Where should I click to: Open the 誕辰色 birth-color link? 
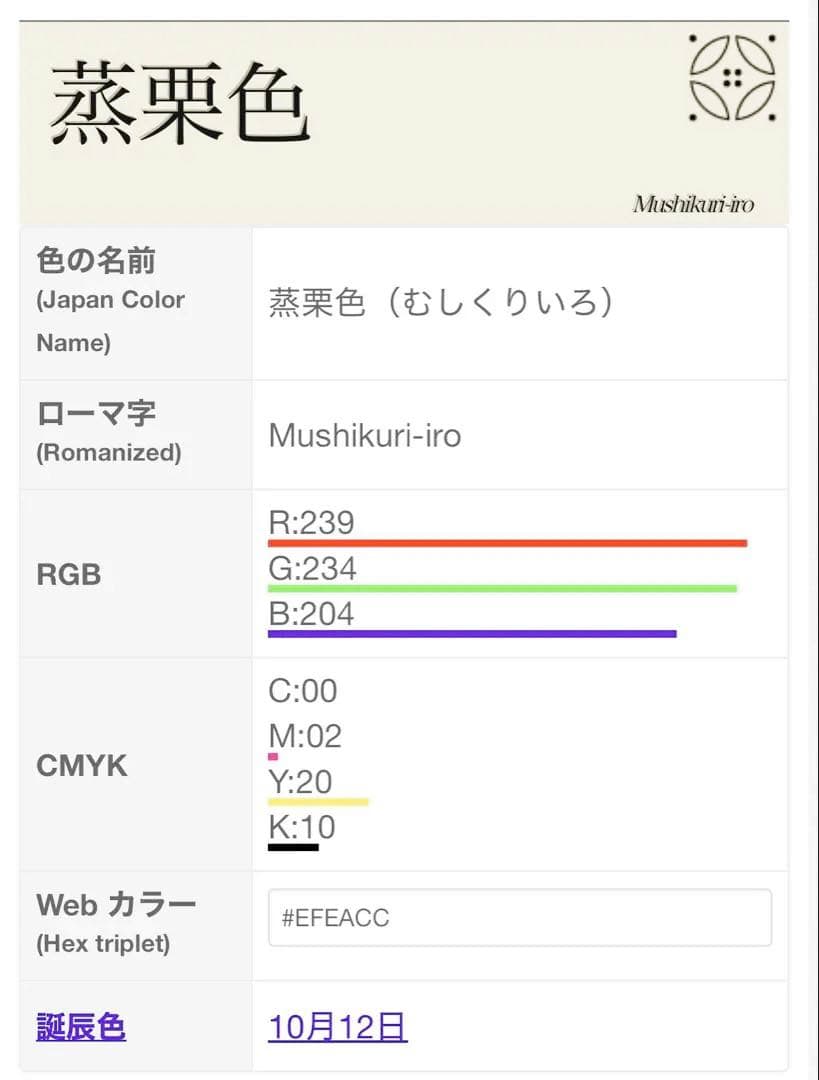(x=80, y=1027)
